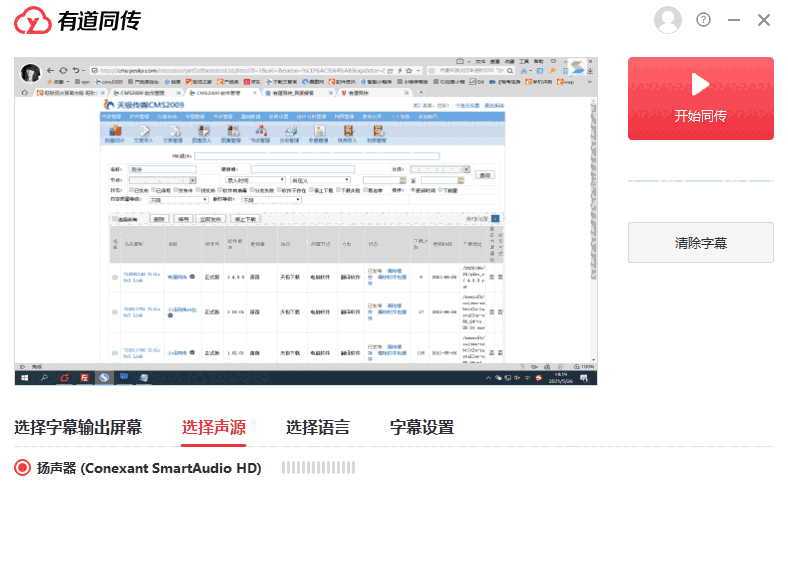Minimize the 有道同传 window
The width and height of the screenshot is (788, 583).
734,20
